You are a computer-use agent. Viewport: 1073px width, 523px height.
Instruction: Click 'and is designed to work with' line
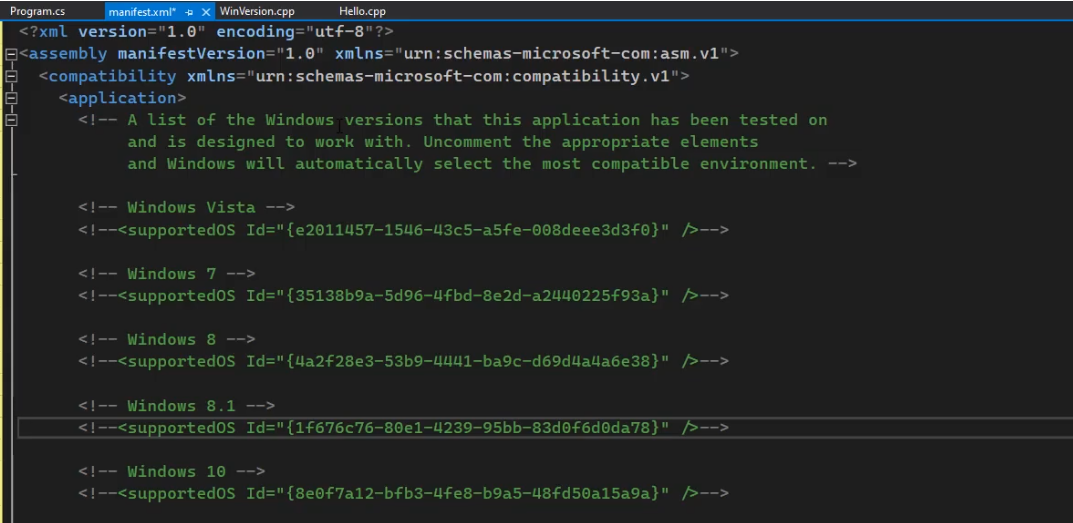coord(442,142)
